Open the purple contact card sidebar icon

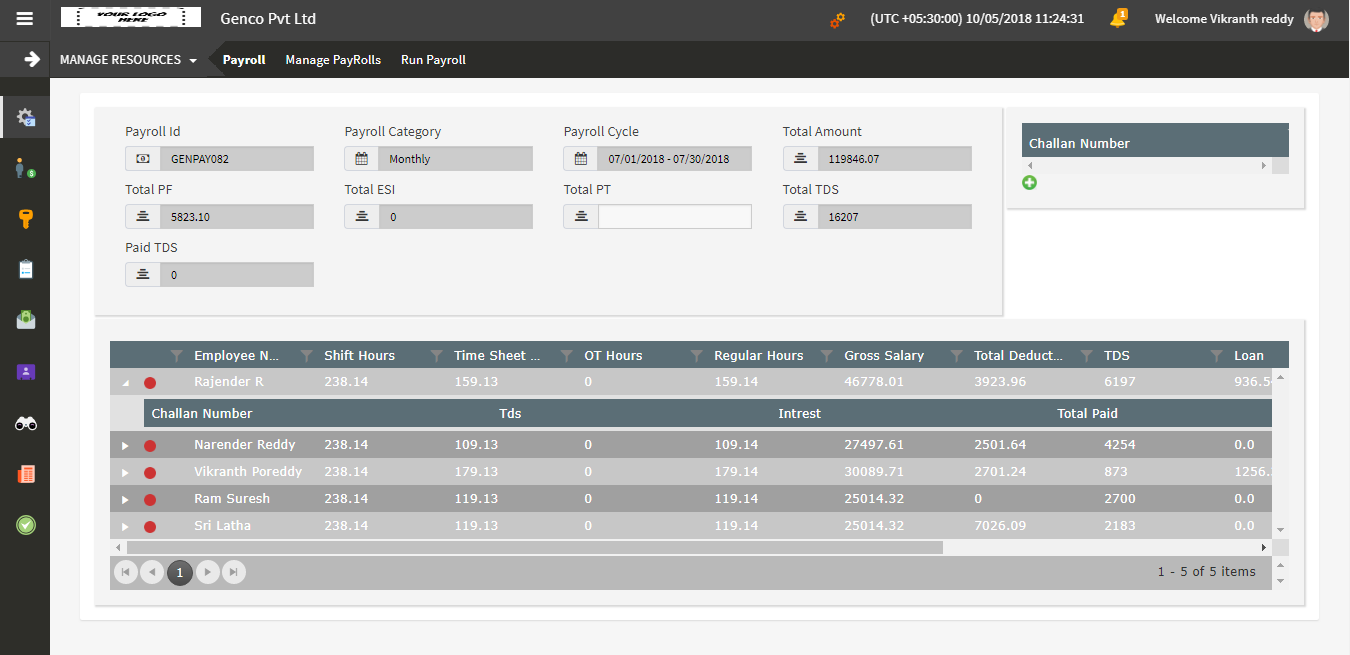26,372
